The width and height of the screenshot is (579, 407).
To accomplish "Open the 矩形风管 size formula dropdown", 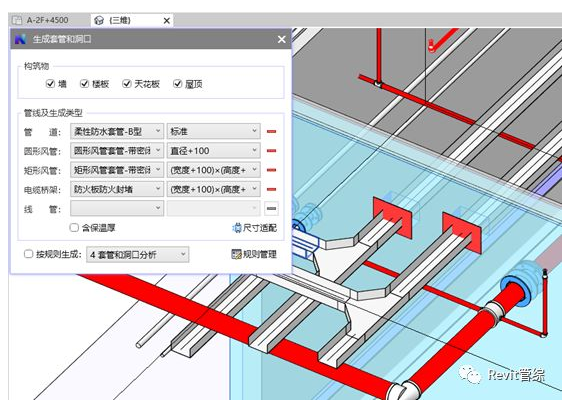I will pos(213,170).
